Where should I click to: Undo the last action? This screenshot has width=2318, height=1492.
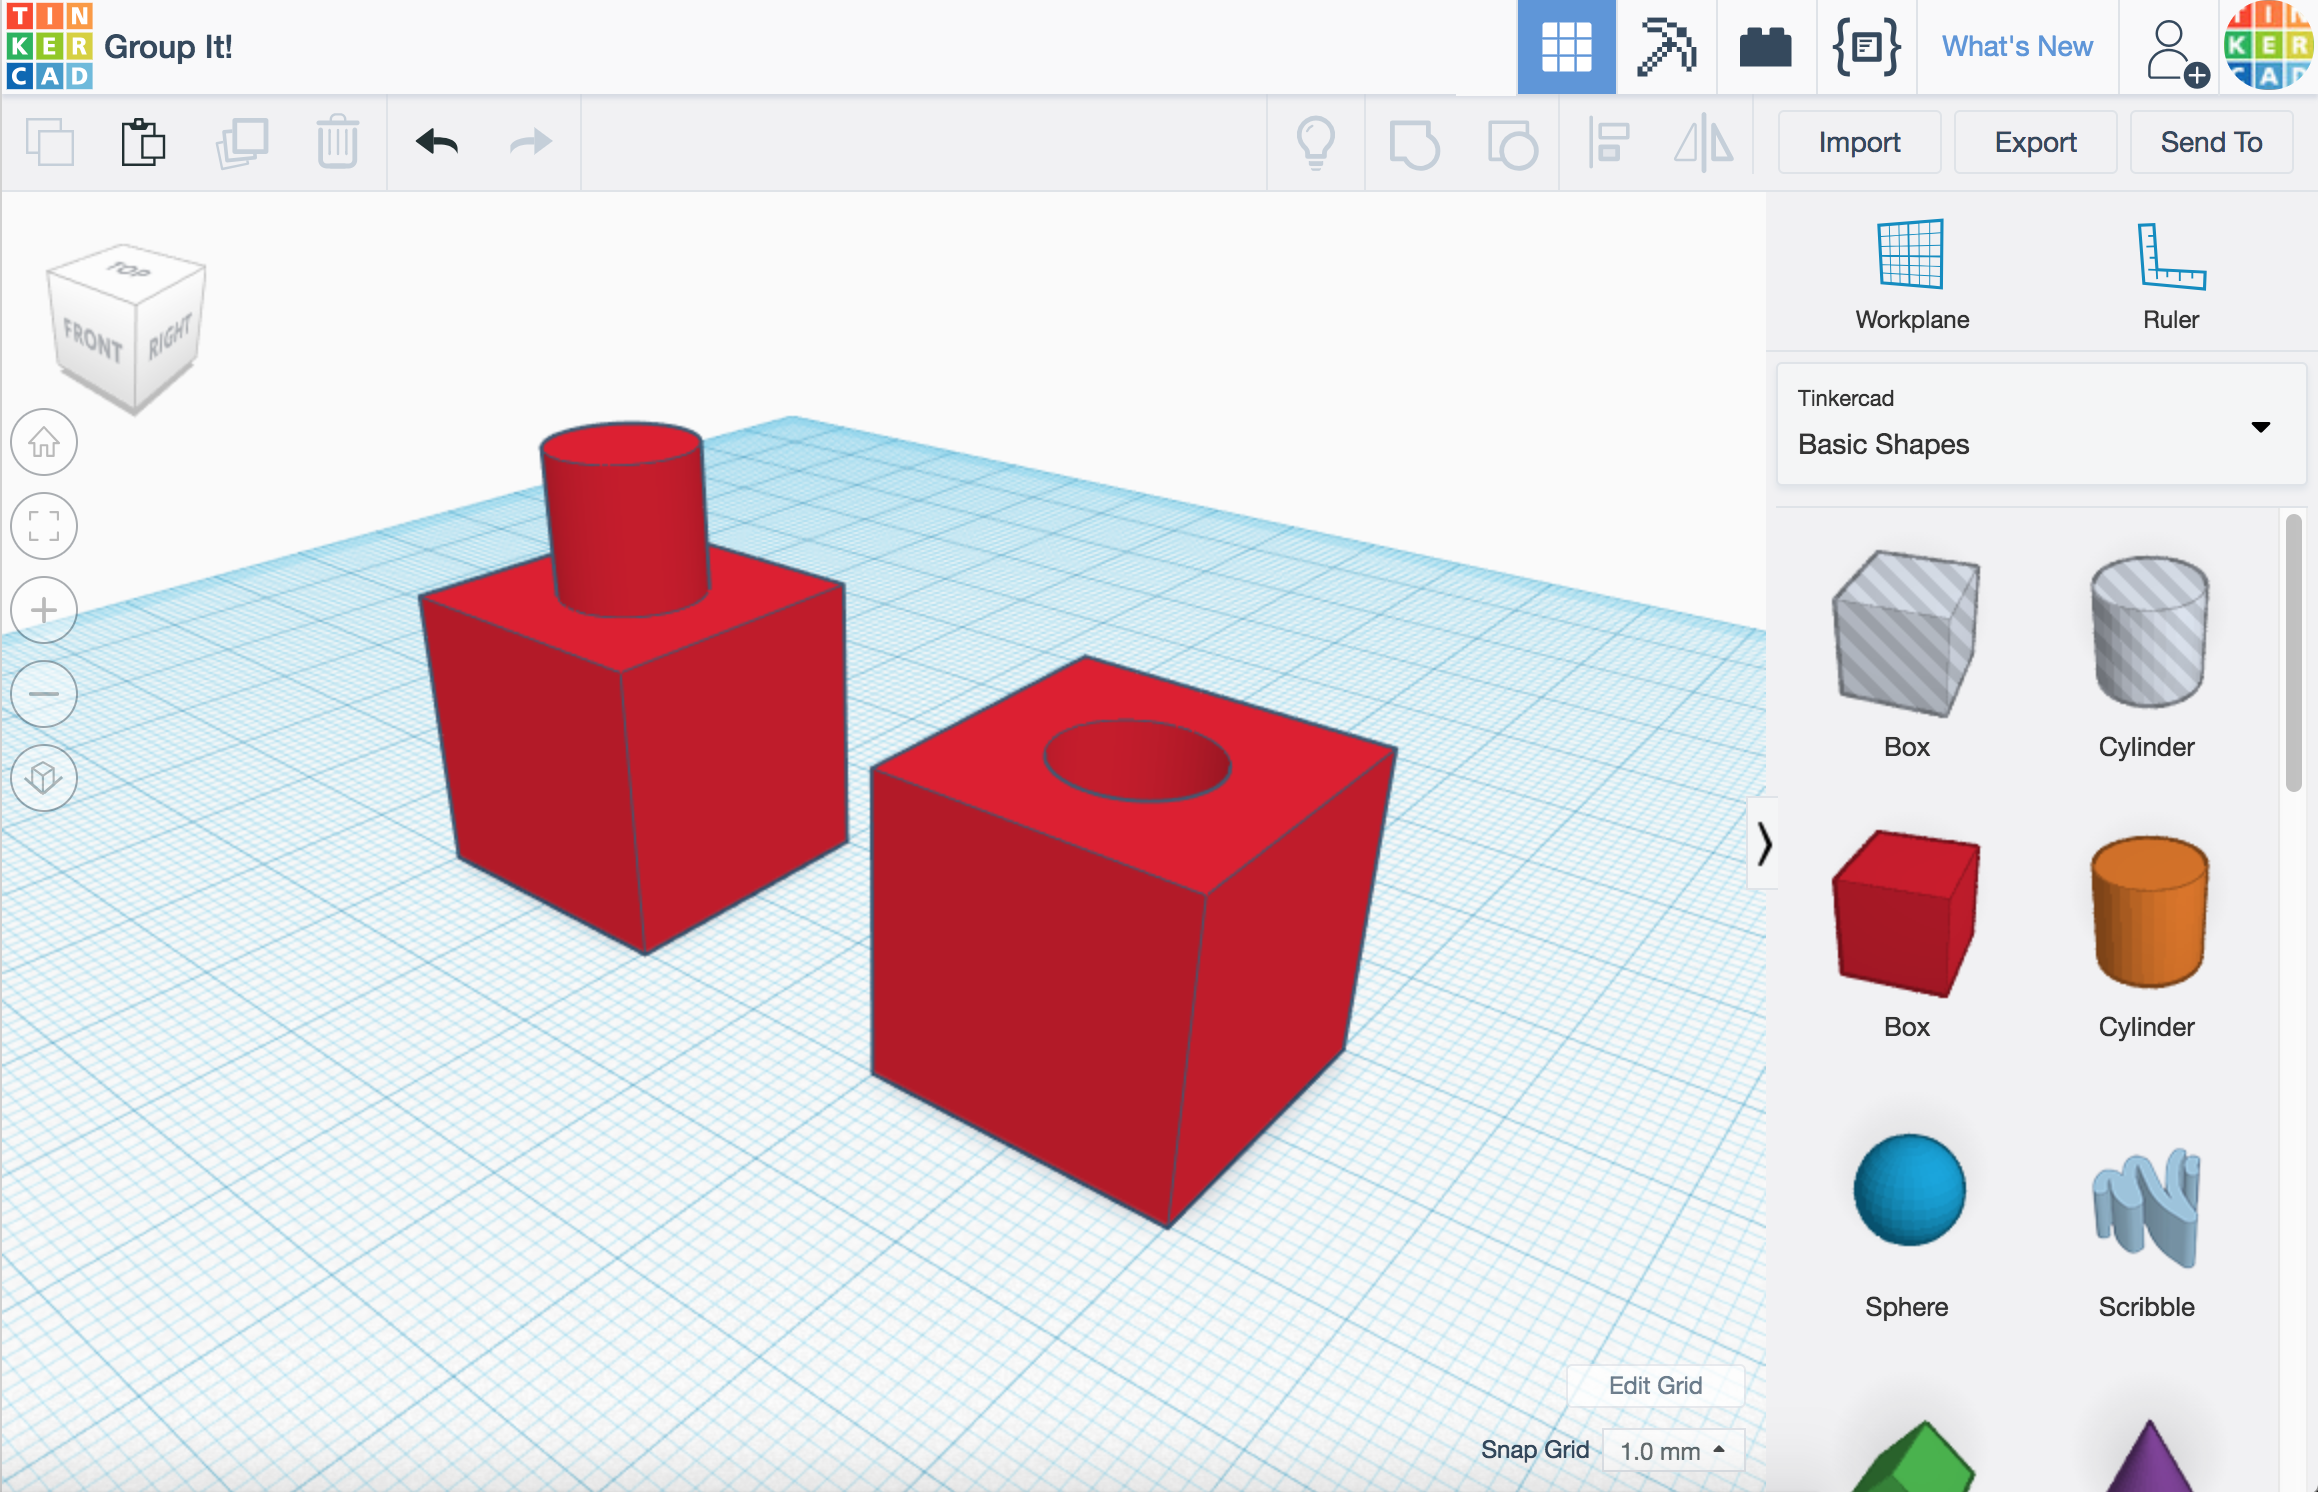click(437, 142)
